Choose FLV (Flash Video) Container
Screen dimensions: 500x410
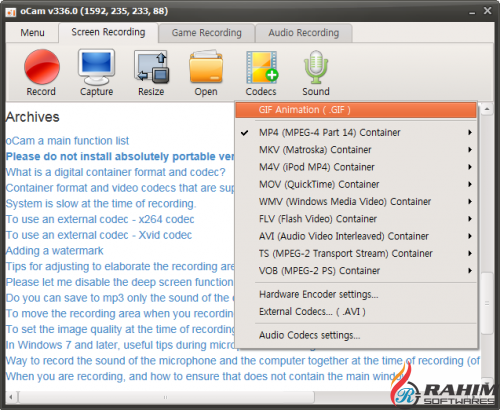pos(356,219)
